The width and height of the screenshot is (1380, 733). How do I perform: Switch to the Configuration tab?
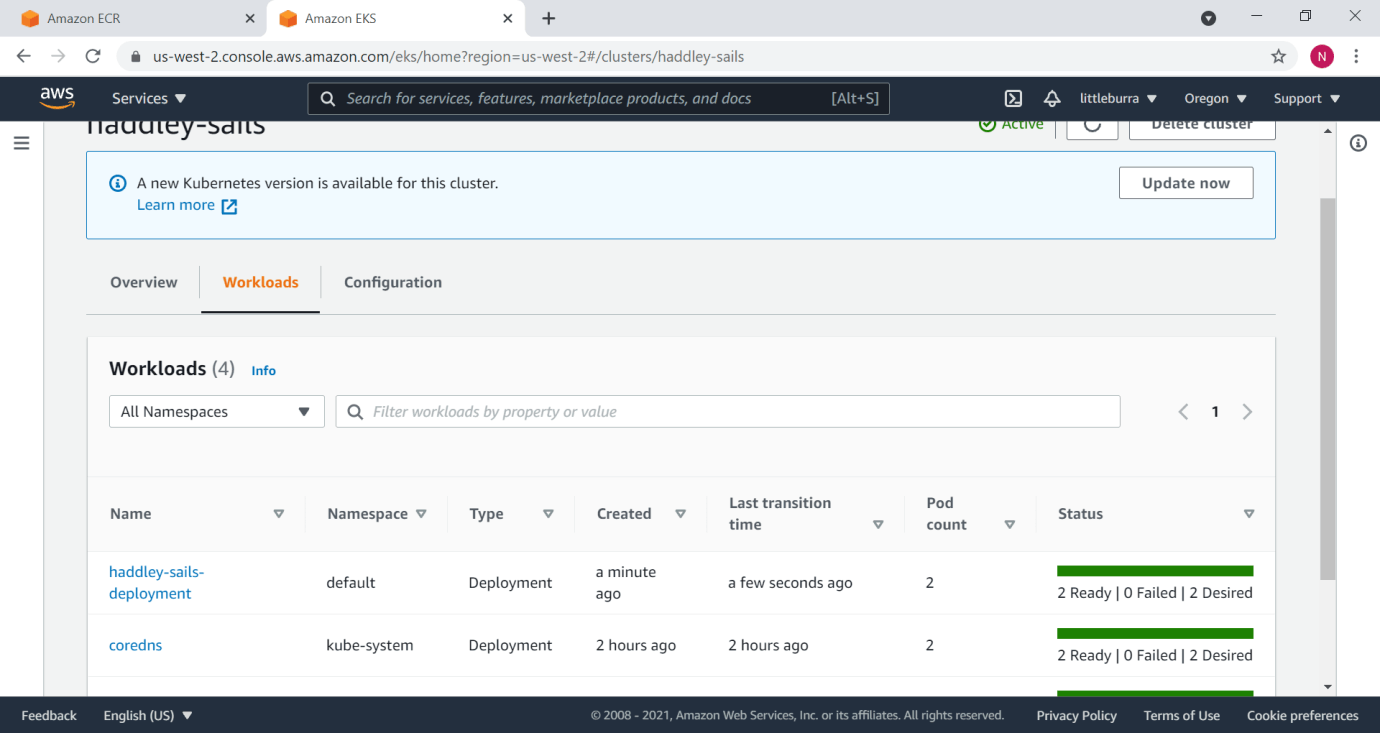pyautogui.click(x=392, y=282)
